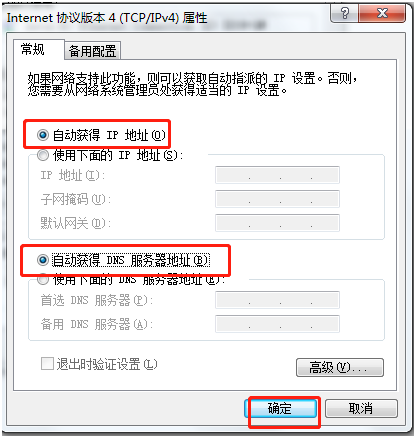This screenshot has height=438, width=416.
Task: Click the 退出时验证设置 label text
Action: click(x=107, y=364)
